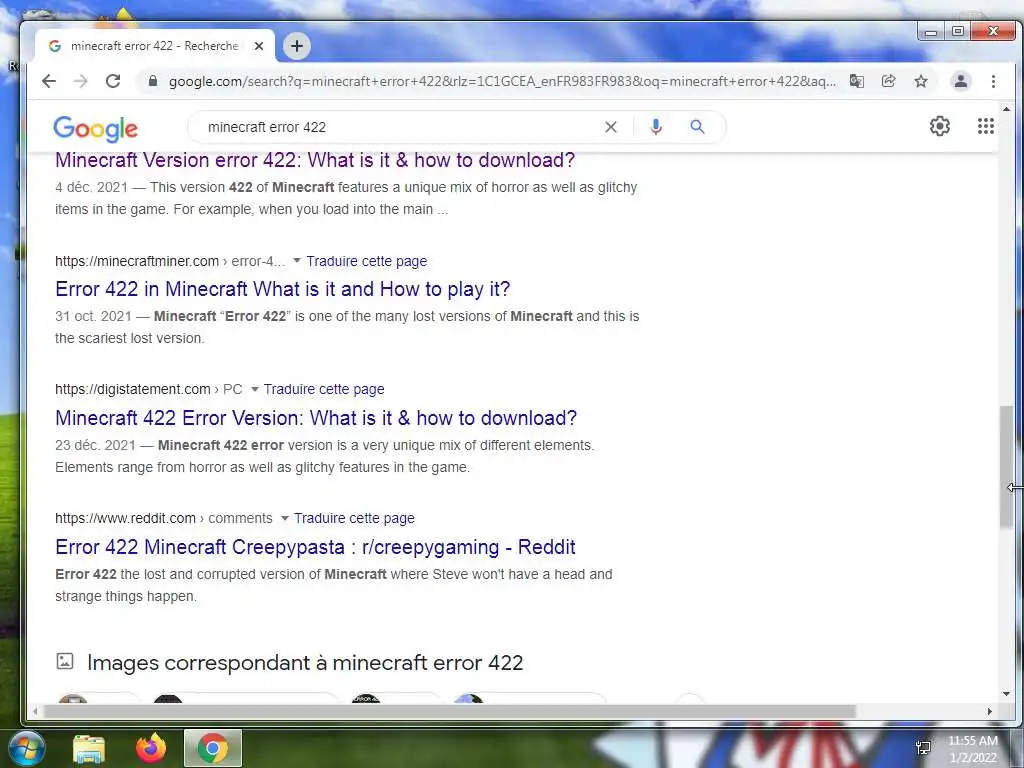Image resolution: width=1024 pixels, height=768 pixels.
Task: Translate the digistatement.com page
Action: point(324,389)
